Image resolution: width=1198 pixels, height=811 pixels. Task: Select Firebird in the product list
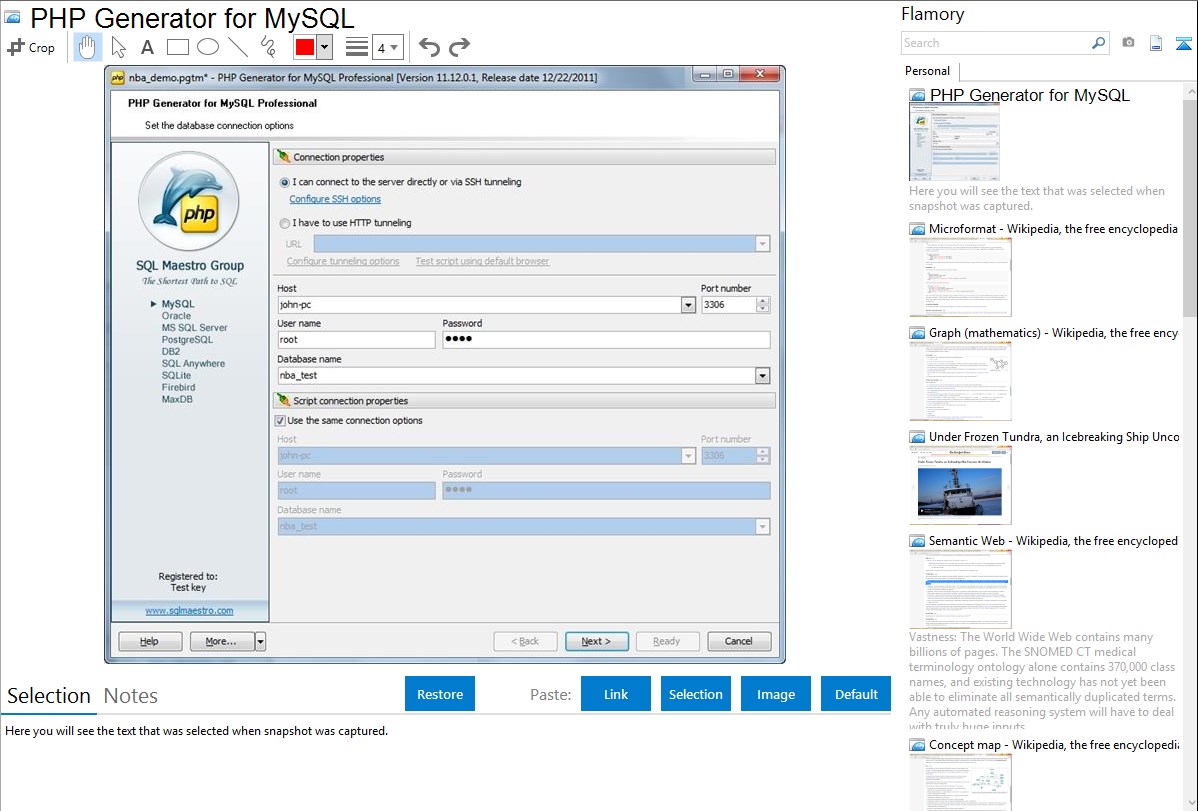pyautogui.click(x=178, y=388)
